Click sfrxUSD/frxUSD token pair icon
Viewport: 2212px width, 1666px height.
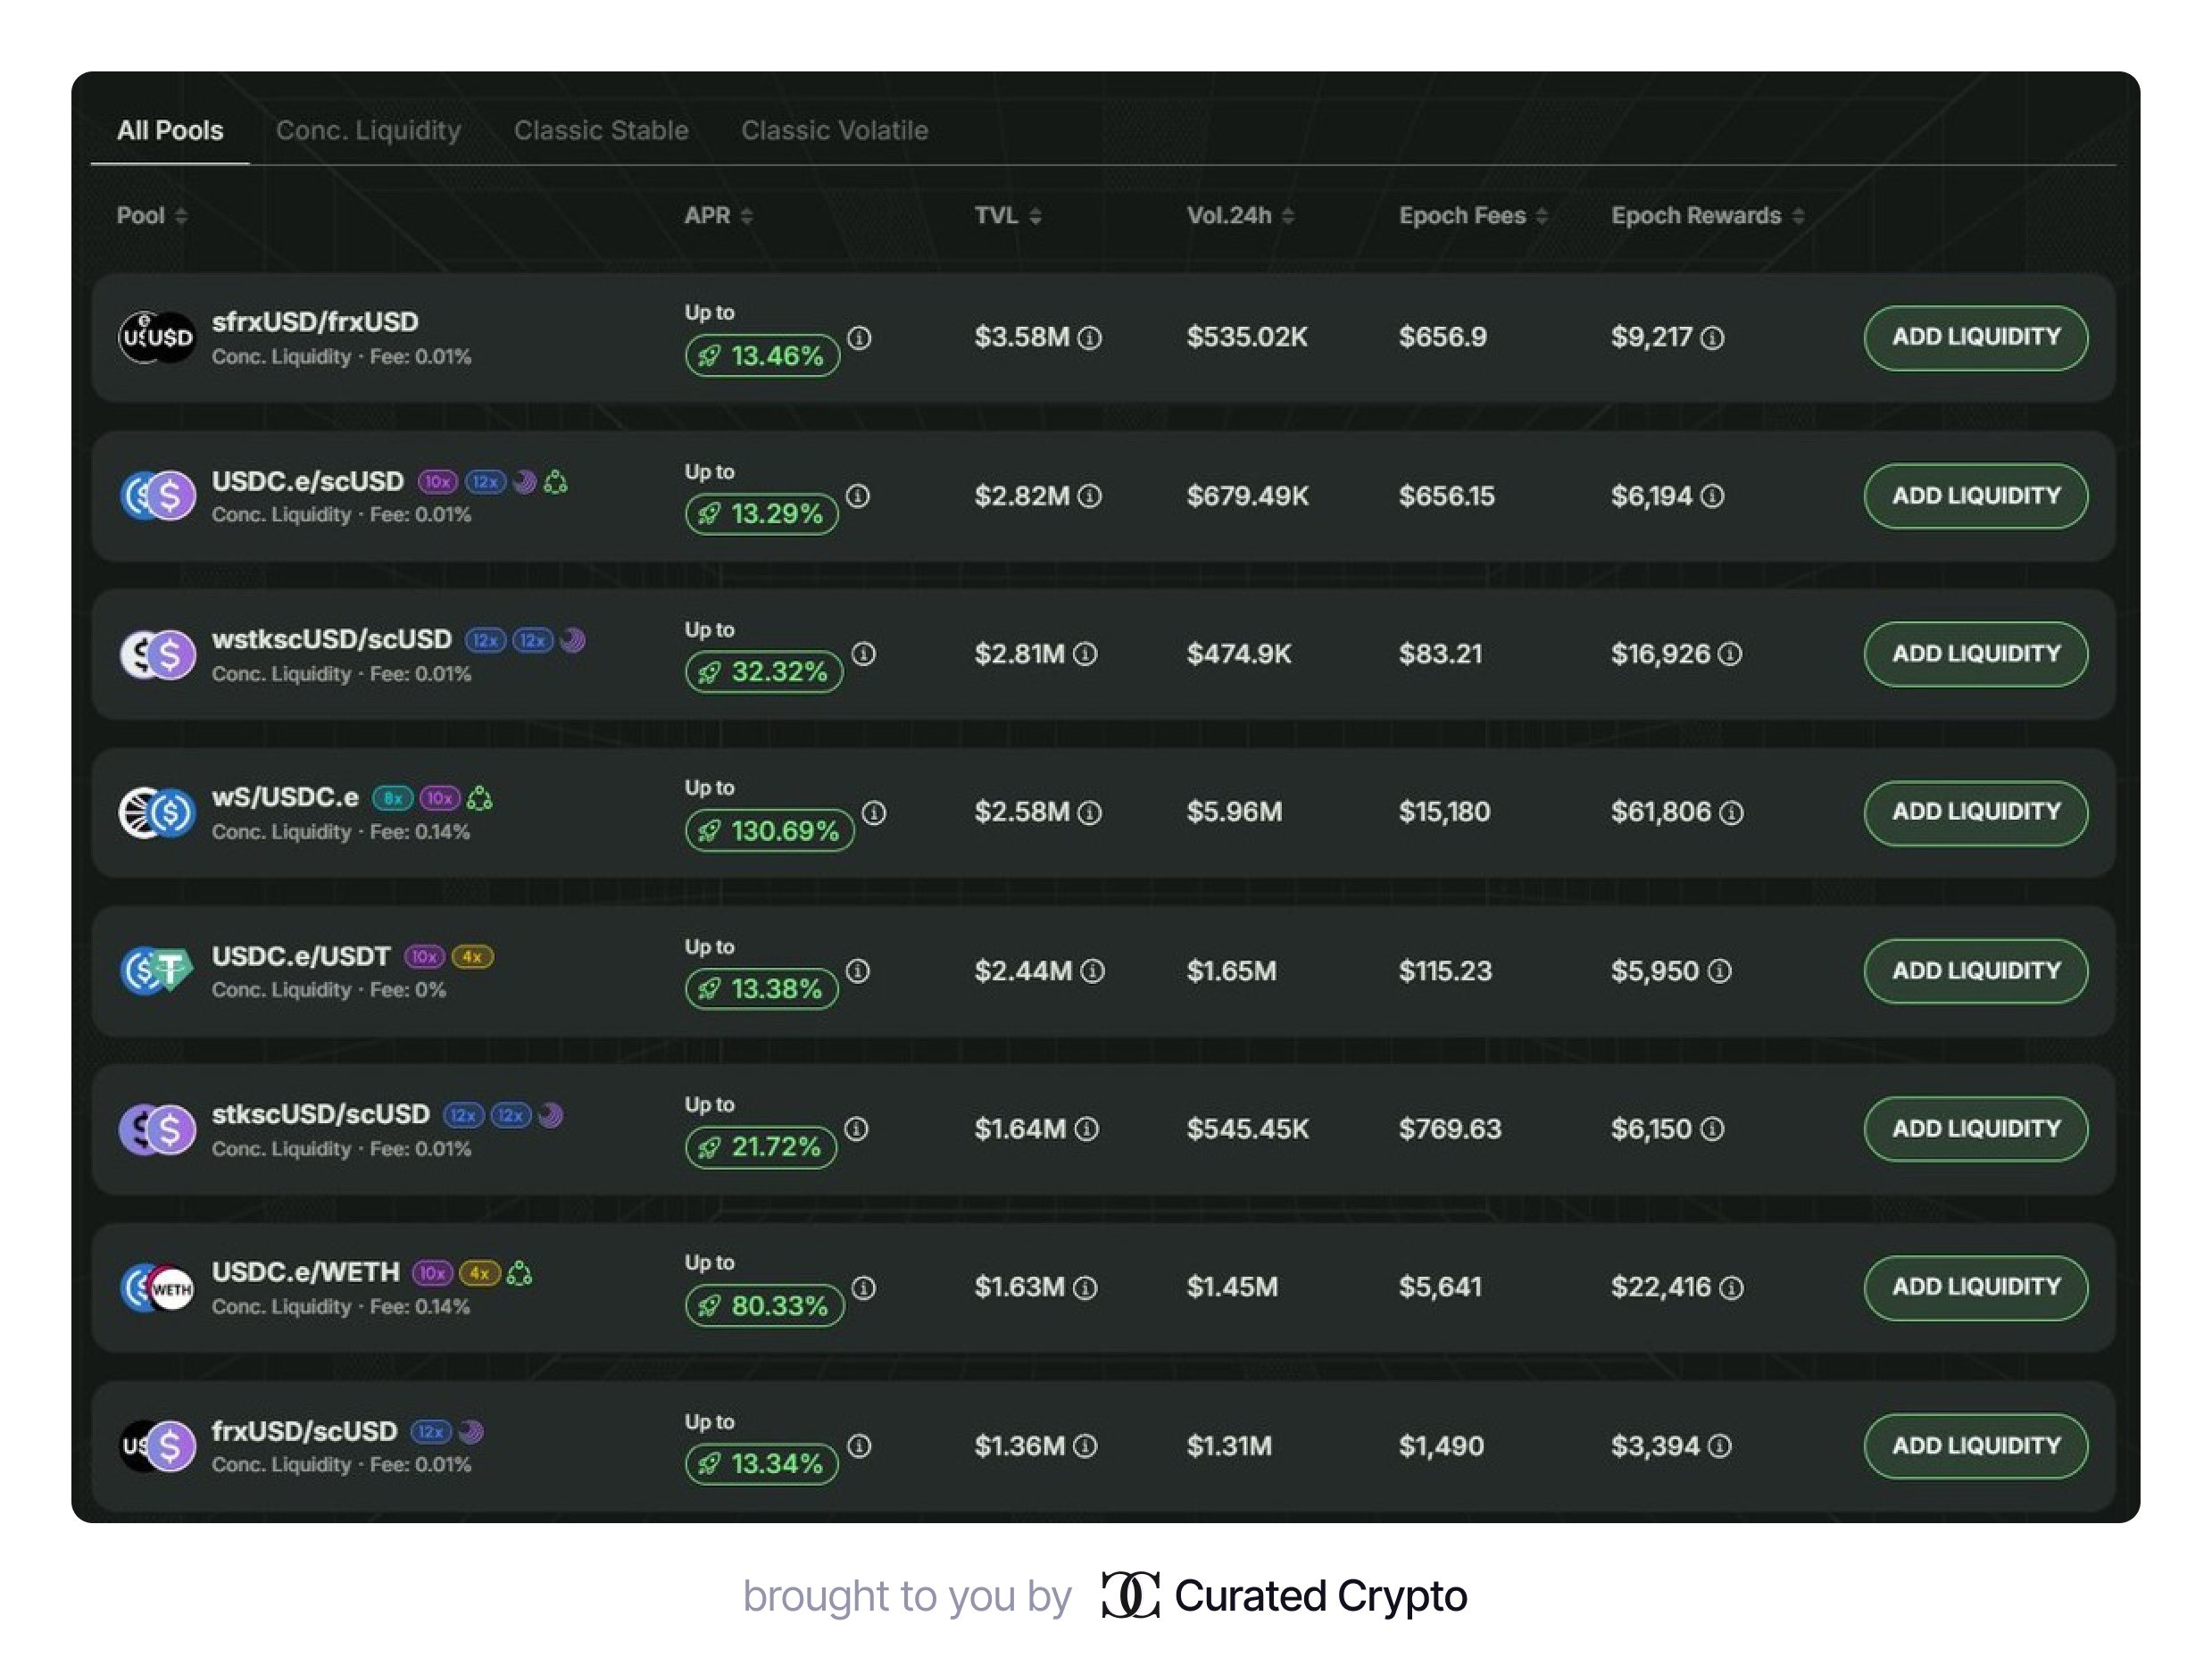[157, 338]
